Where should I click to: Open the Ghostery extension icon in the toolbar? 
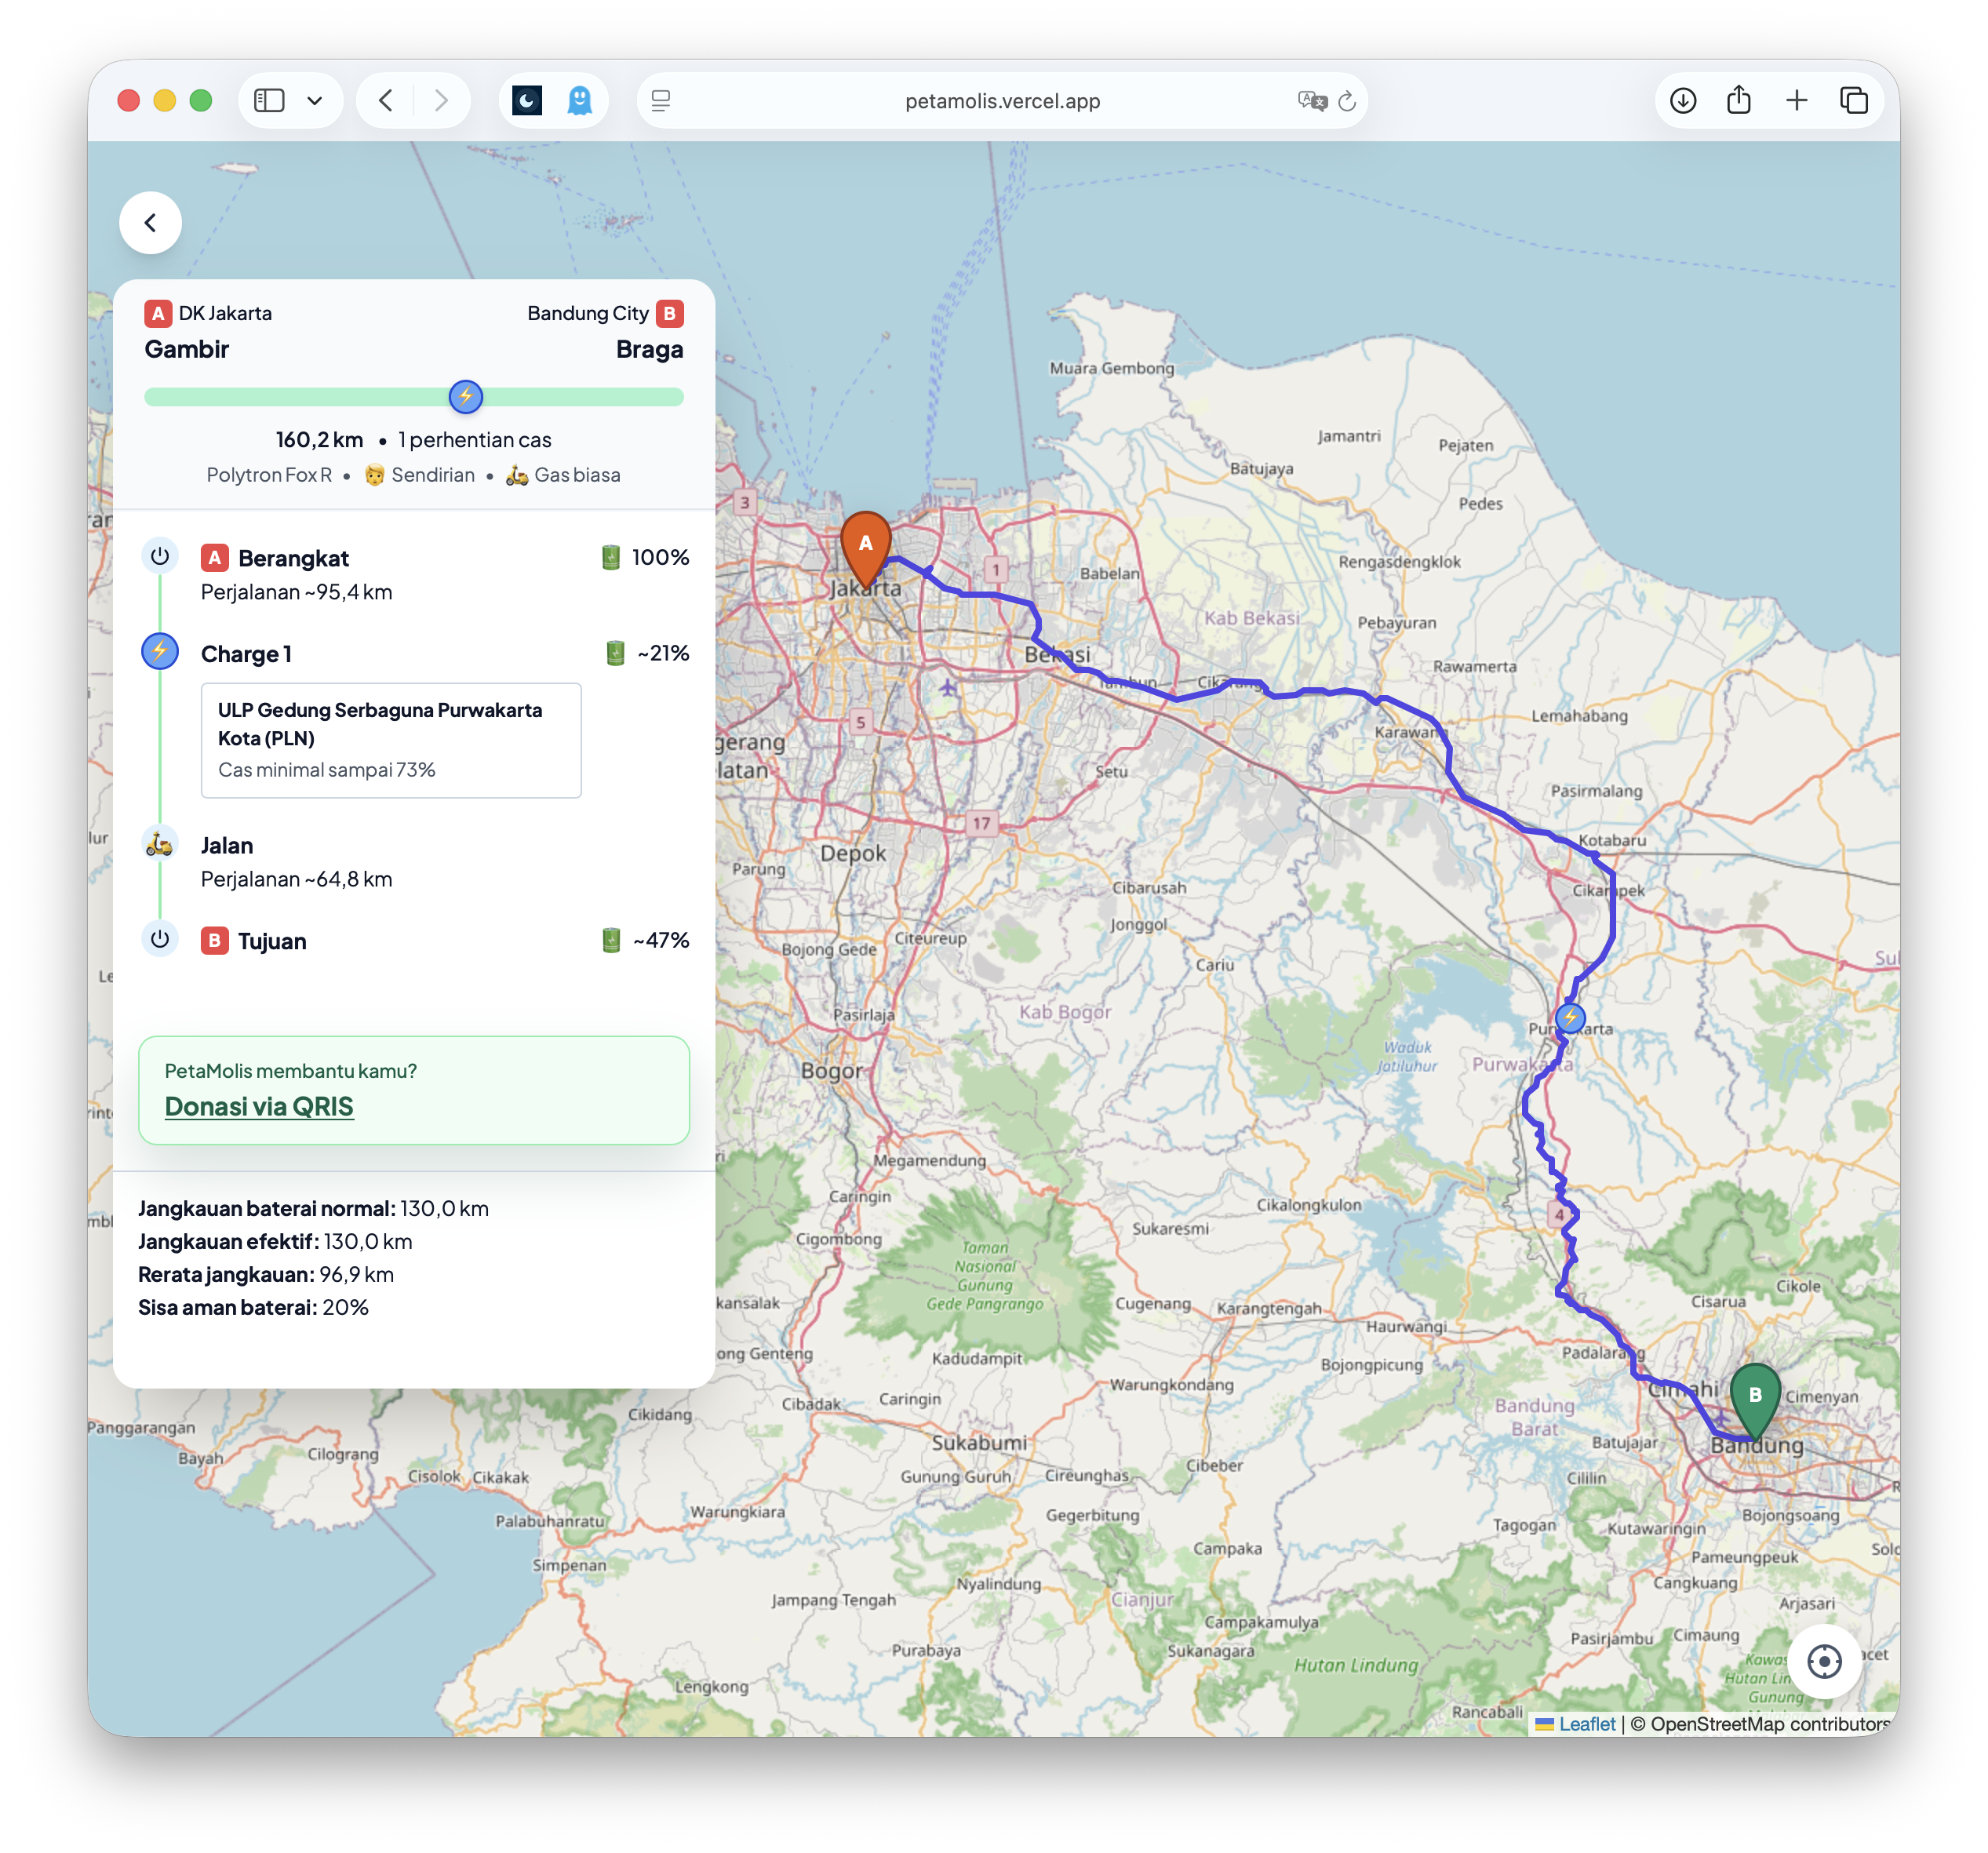click(580, 100)
